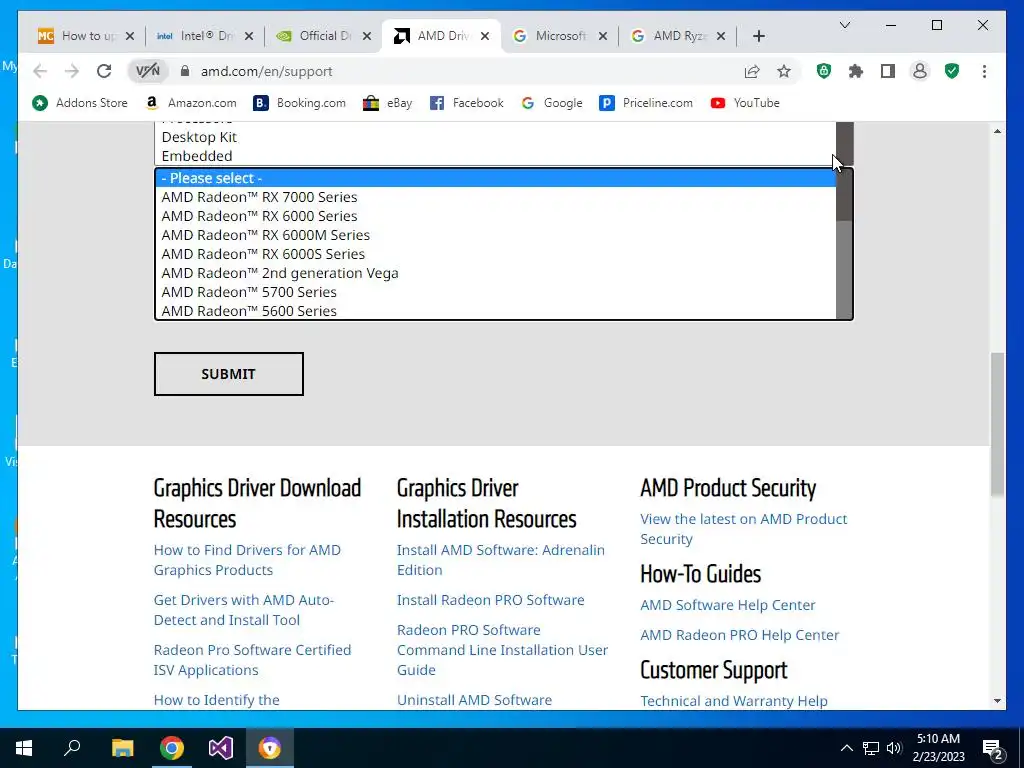Select Desktop Kit in product list

pyautogui.click(x=496, y=137)
